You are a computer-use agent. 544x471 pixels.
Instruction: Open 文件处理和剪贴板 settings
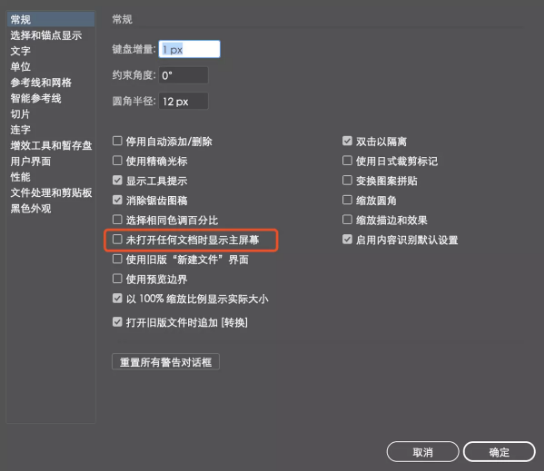(x=51, y=193)
